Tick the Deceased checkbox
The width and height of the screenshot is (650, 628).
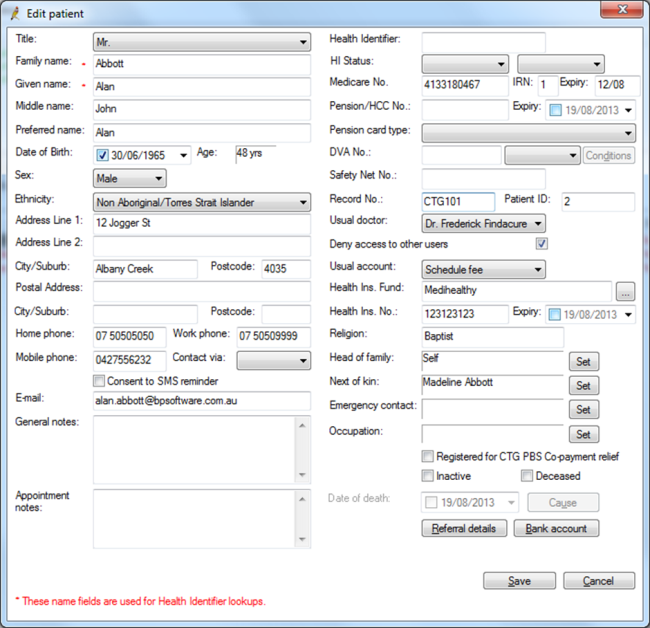pos(527,475)
